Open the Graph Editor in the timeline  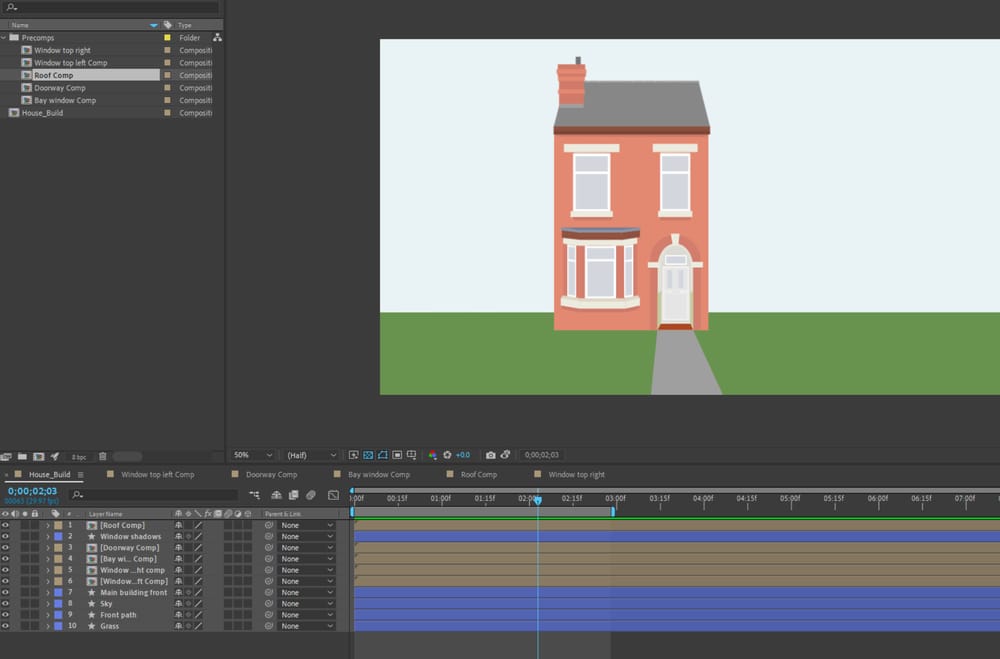(x=334, y=495)
